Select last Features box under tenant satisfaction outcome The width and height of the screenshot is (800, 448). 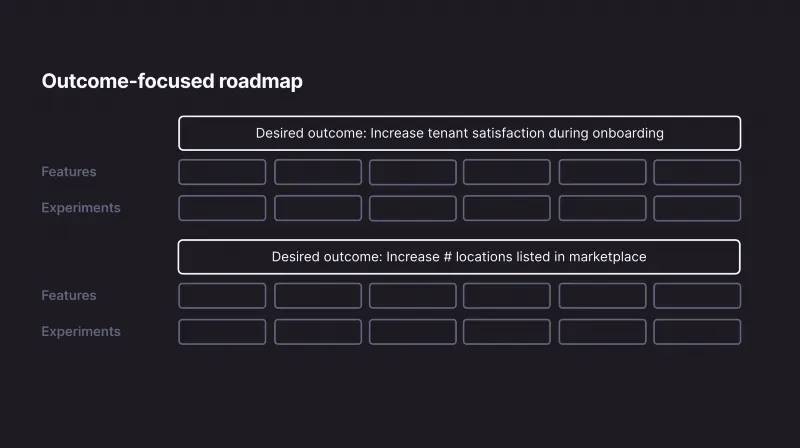(697, 172)
